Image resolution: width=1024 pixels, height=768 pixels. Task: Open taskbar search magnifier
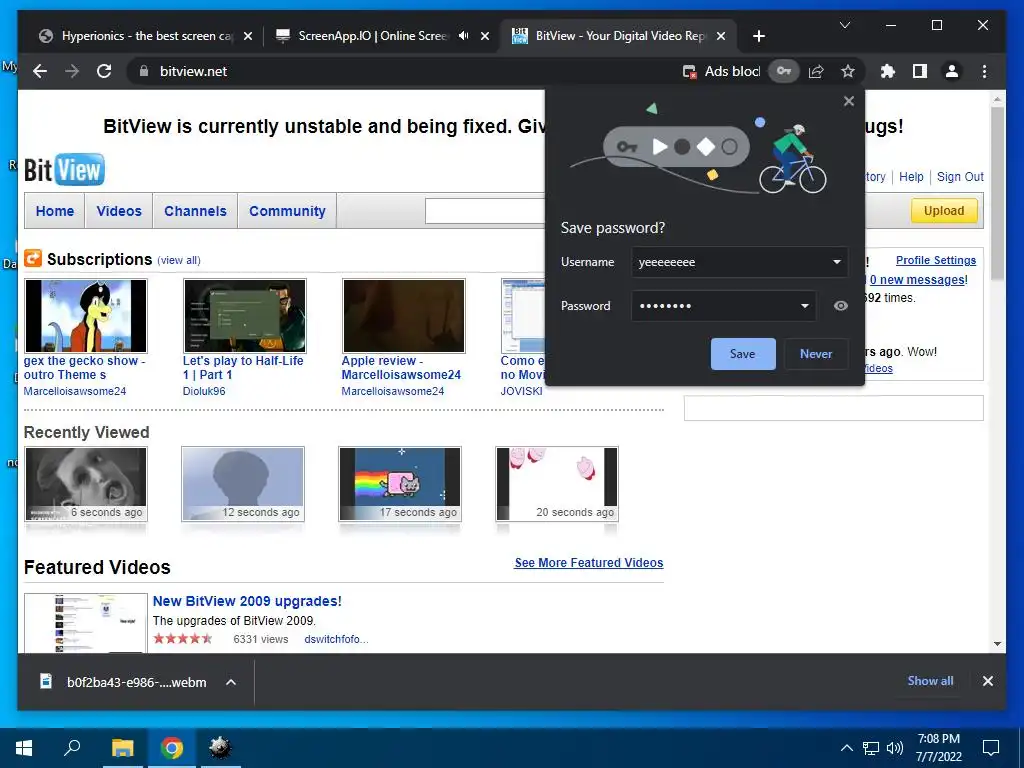coord(72,748)
